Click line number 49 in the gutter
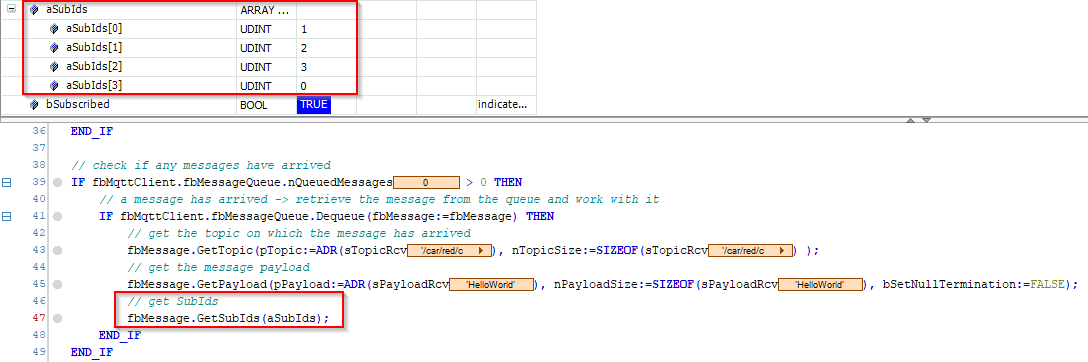 (38, 352)
